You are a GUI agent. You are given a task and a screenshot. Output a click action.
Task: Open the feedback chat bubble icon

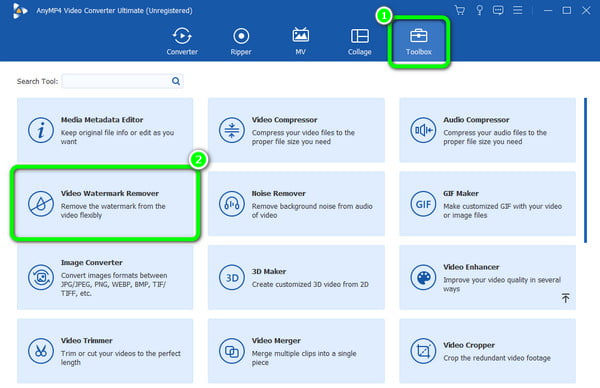(498, 10)
